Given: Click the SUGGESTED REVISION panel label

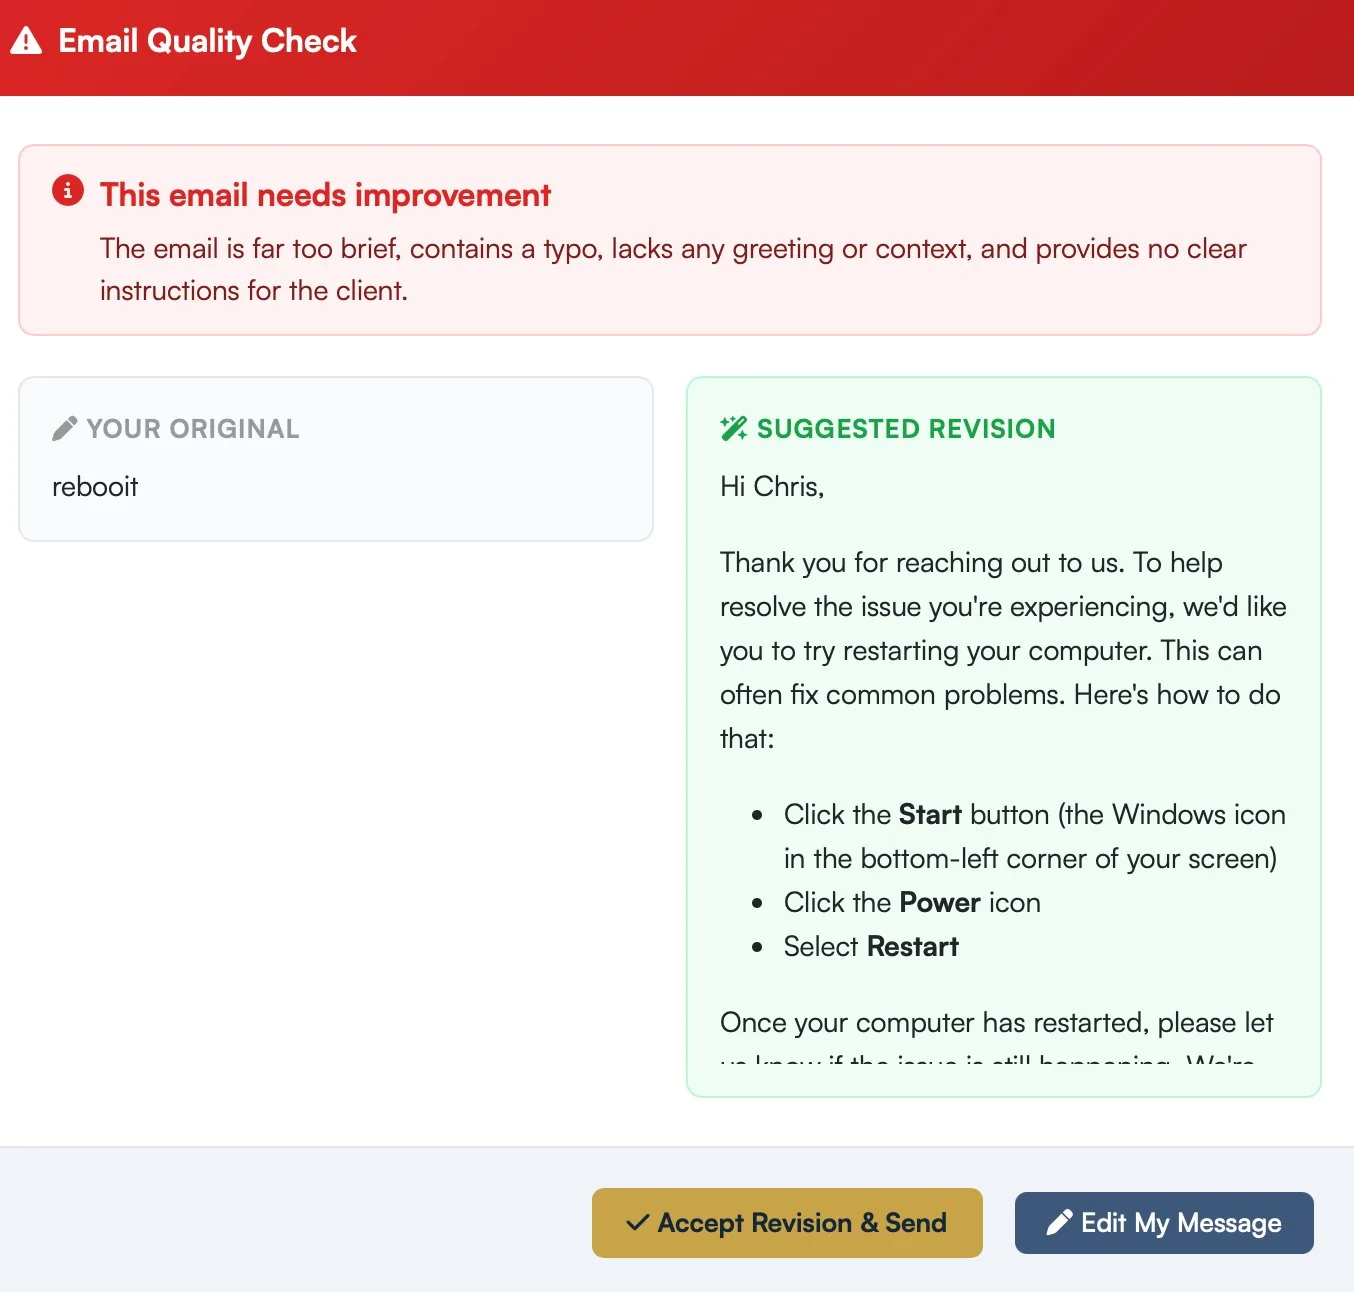Looking at the screenshot, I should pos(906,428).
